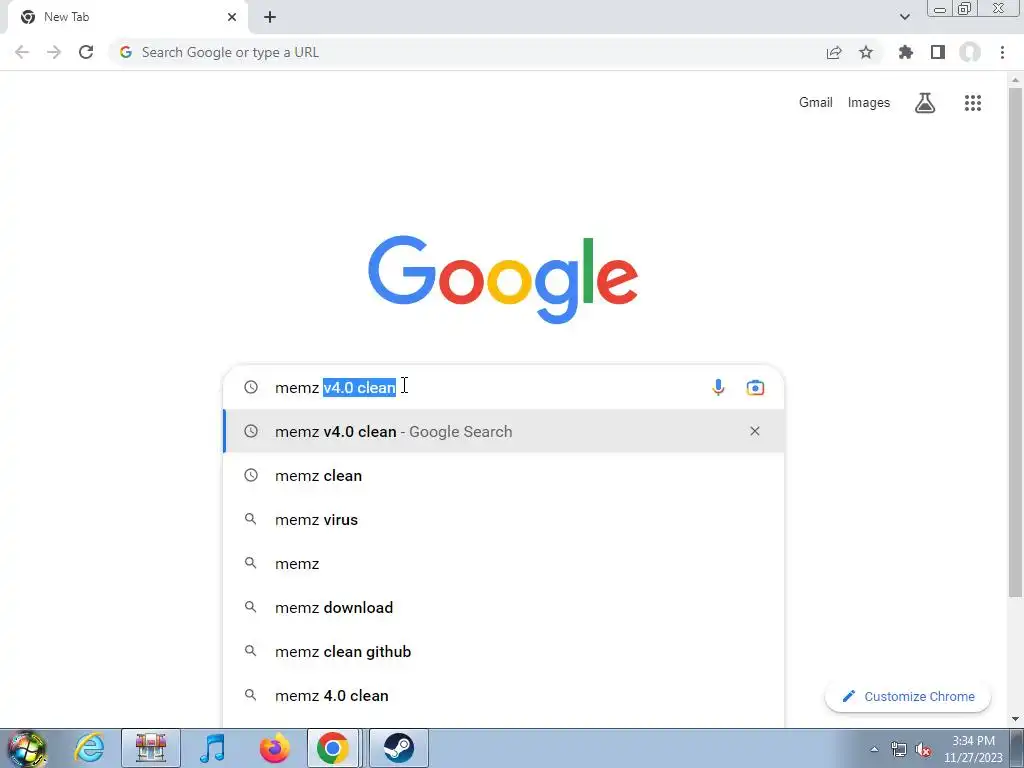Toggle the Chrome side panel icon

coord(938,52)
